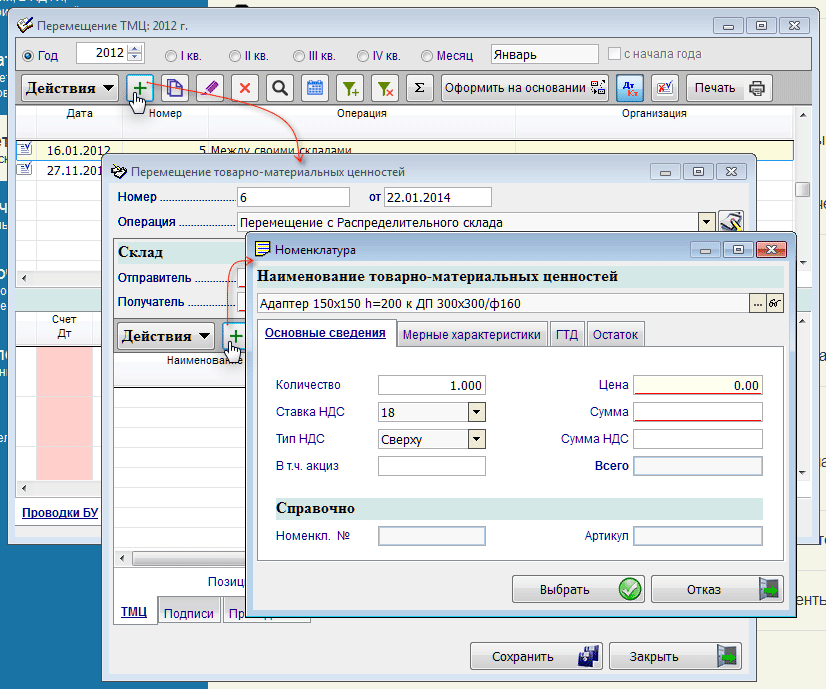Open the Проводки БУ link
This screenshot has width=826, height=689.
click(x=60, y=513)
